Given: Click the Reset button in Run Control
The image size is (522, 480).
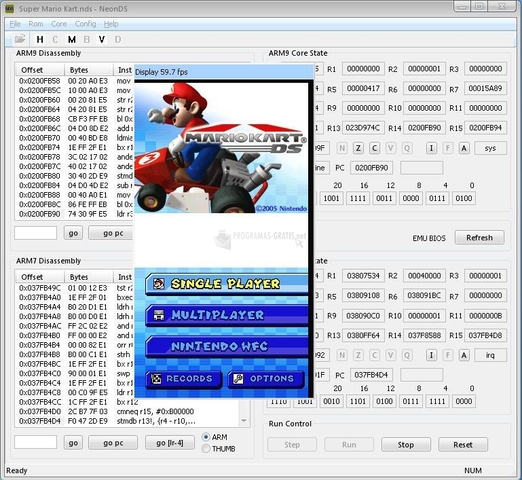Looking at the screenshot, I should click(463, 445).
